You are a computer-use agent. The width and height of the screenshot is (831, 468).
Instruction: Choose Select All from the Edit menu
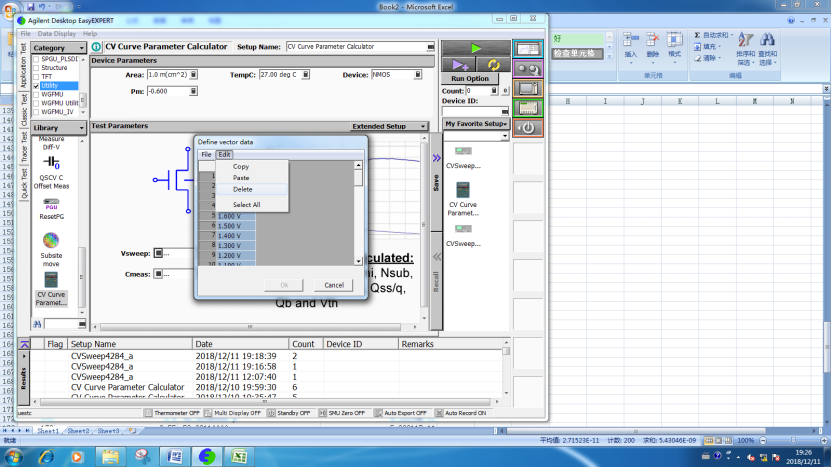[x=246, y=205]
